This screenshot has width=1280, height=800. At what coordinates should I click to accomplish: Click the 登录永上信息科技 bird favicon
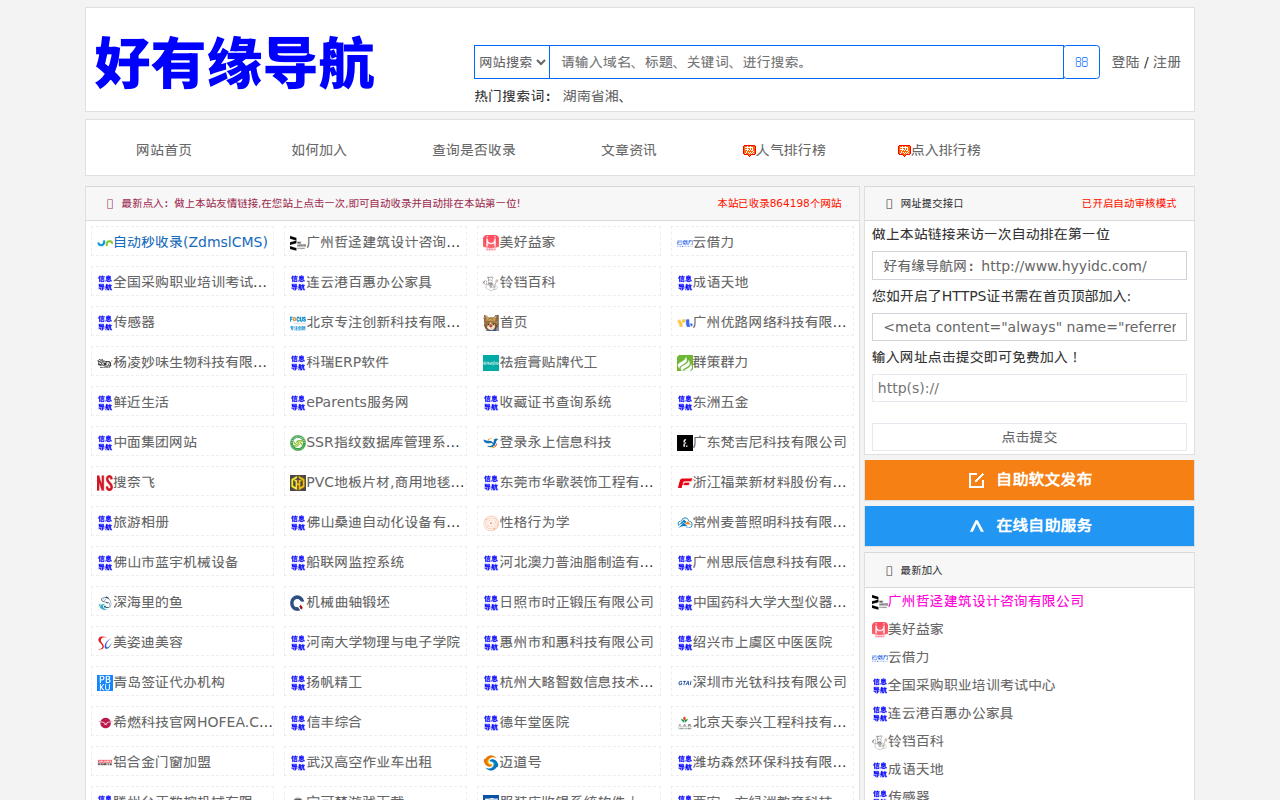pos(491,443)
